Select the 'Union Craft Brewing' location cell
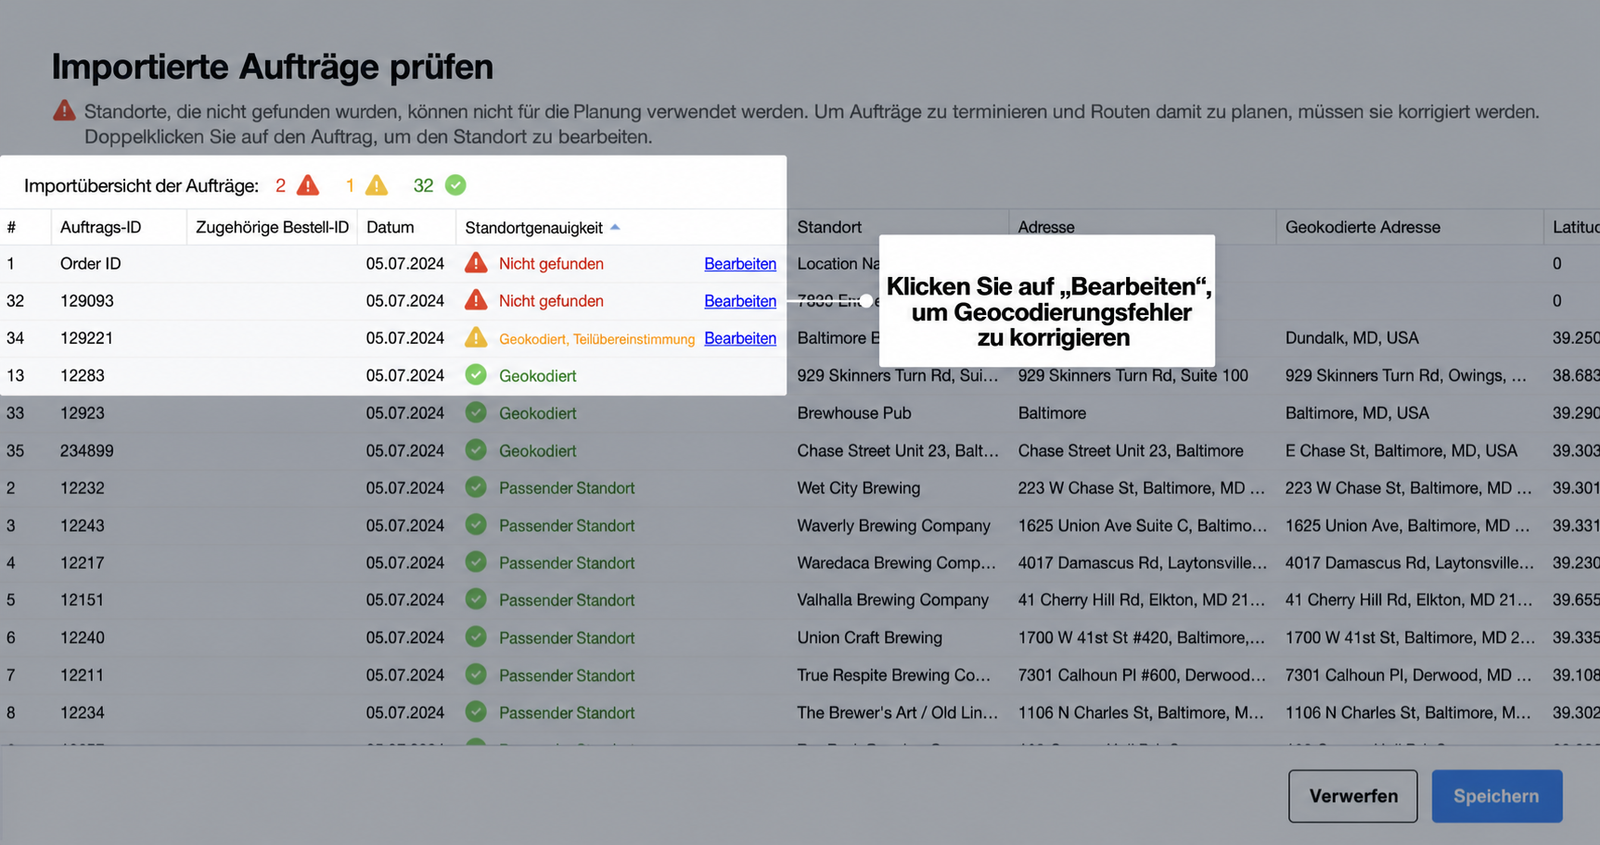This screenshot has width=1600, height=845. coord(870,637)
